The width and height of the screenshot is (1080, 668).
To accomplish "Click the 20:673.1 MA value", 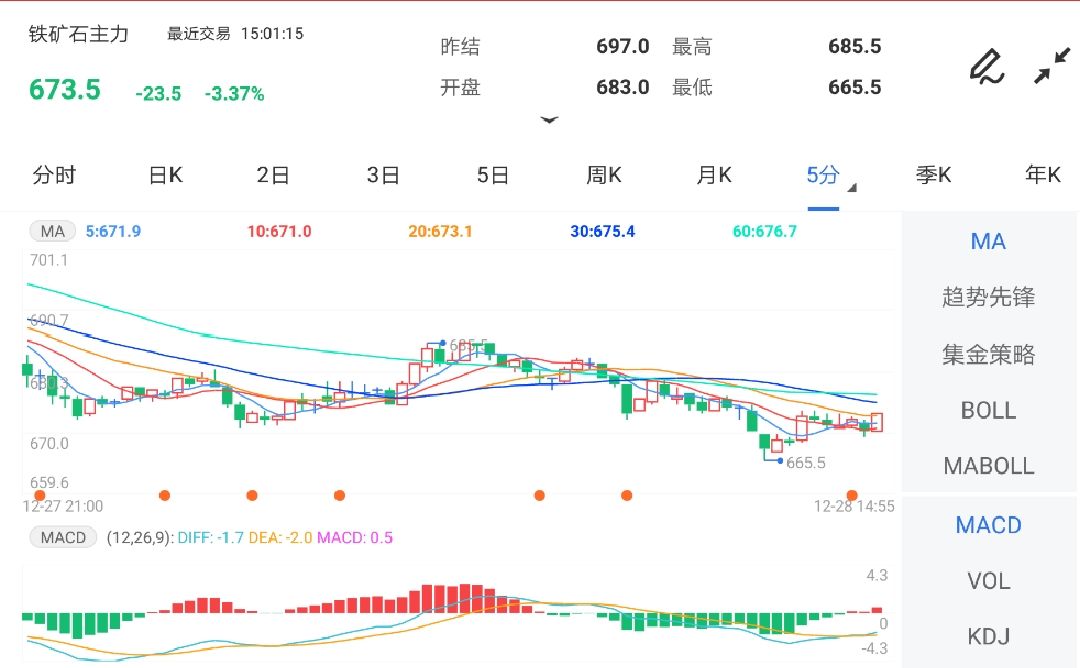I will click(x=440, y=231).
